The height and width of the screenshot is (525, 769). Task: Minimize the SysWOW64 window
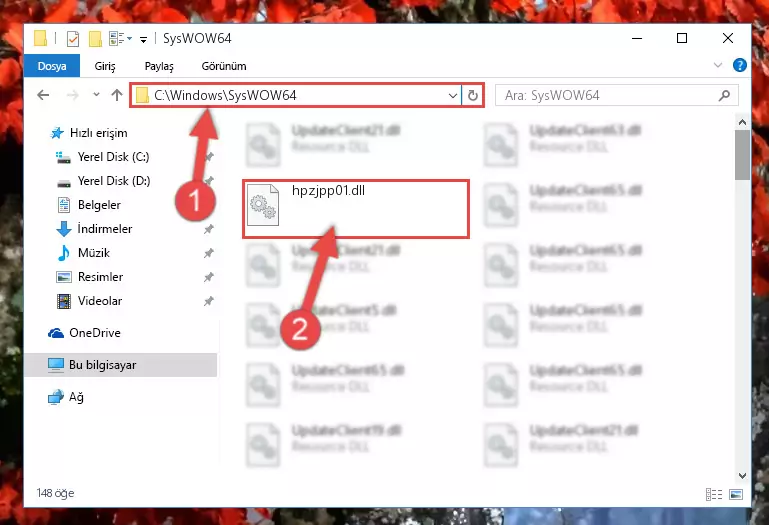coord(637,38)
